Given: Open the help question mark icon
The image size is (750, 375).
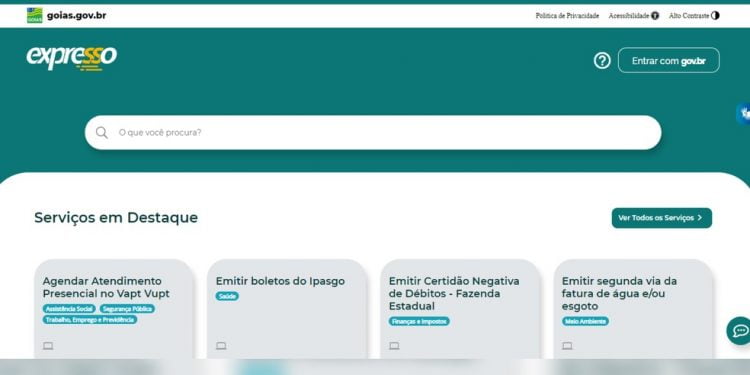Looking at the screenshot, I should [602, 61].
